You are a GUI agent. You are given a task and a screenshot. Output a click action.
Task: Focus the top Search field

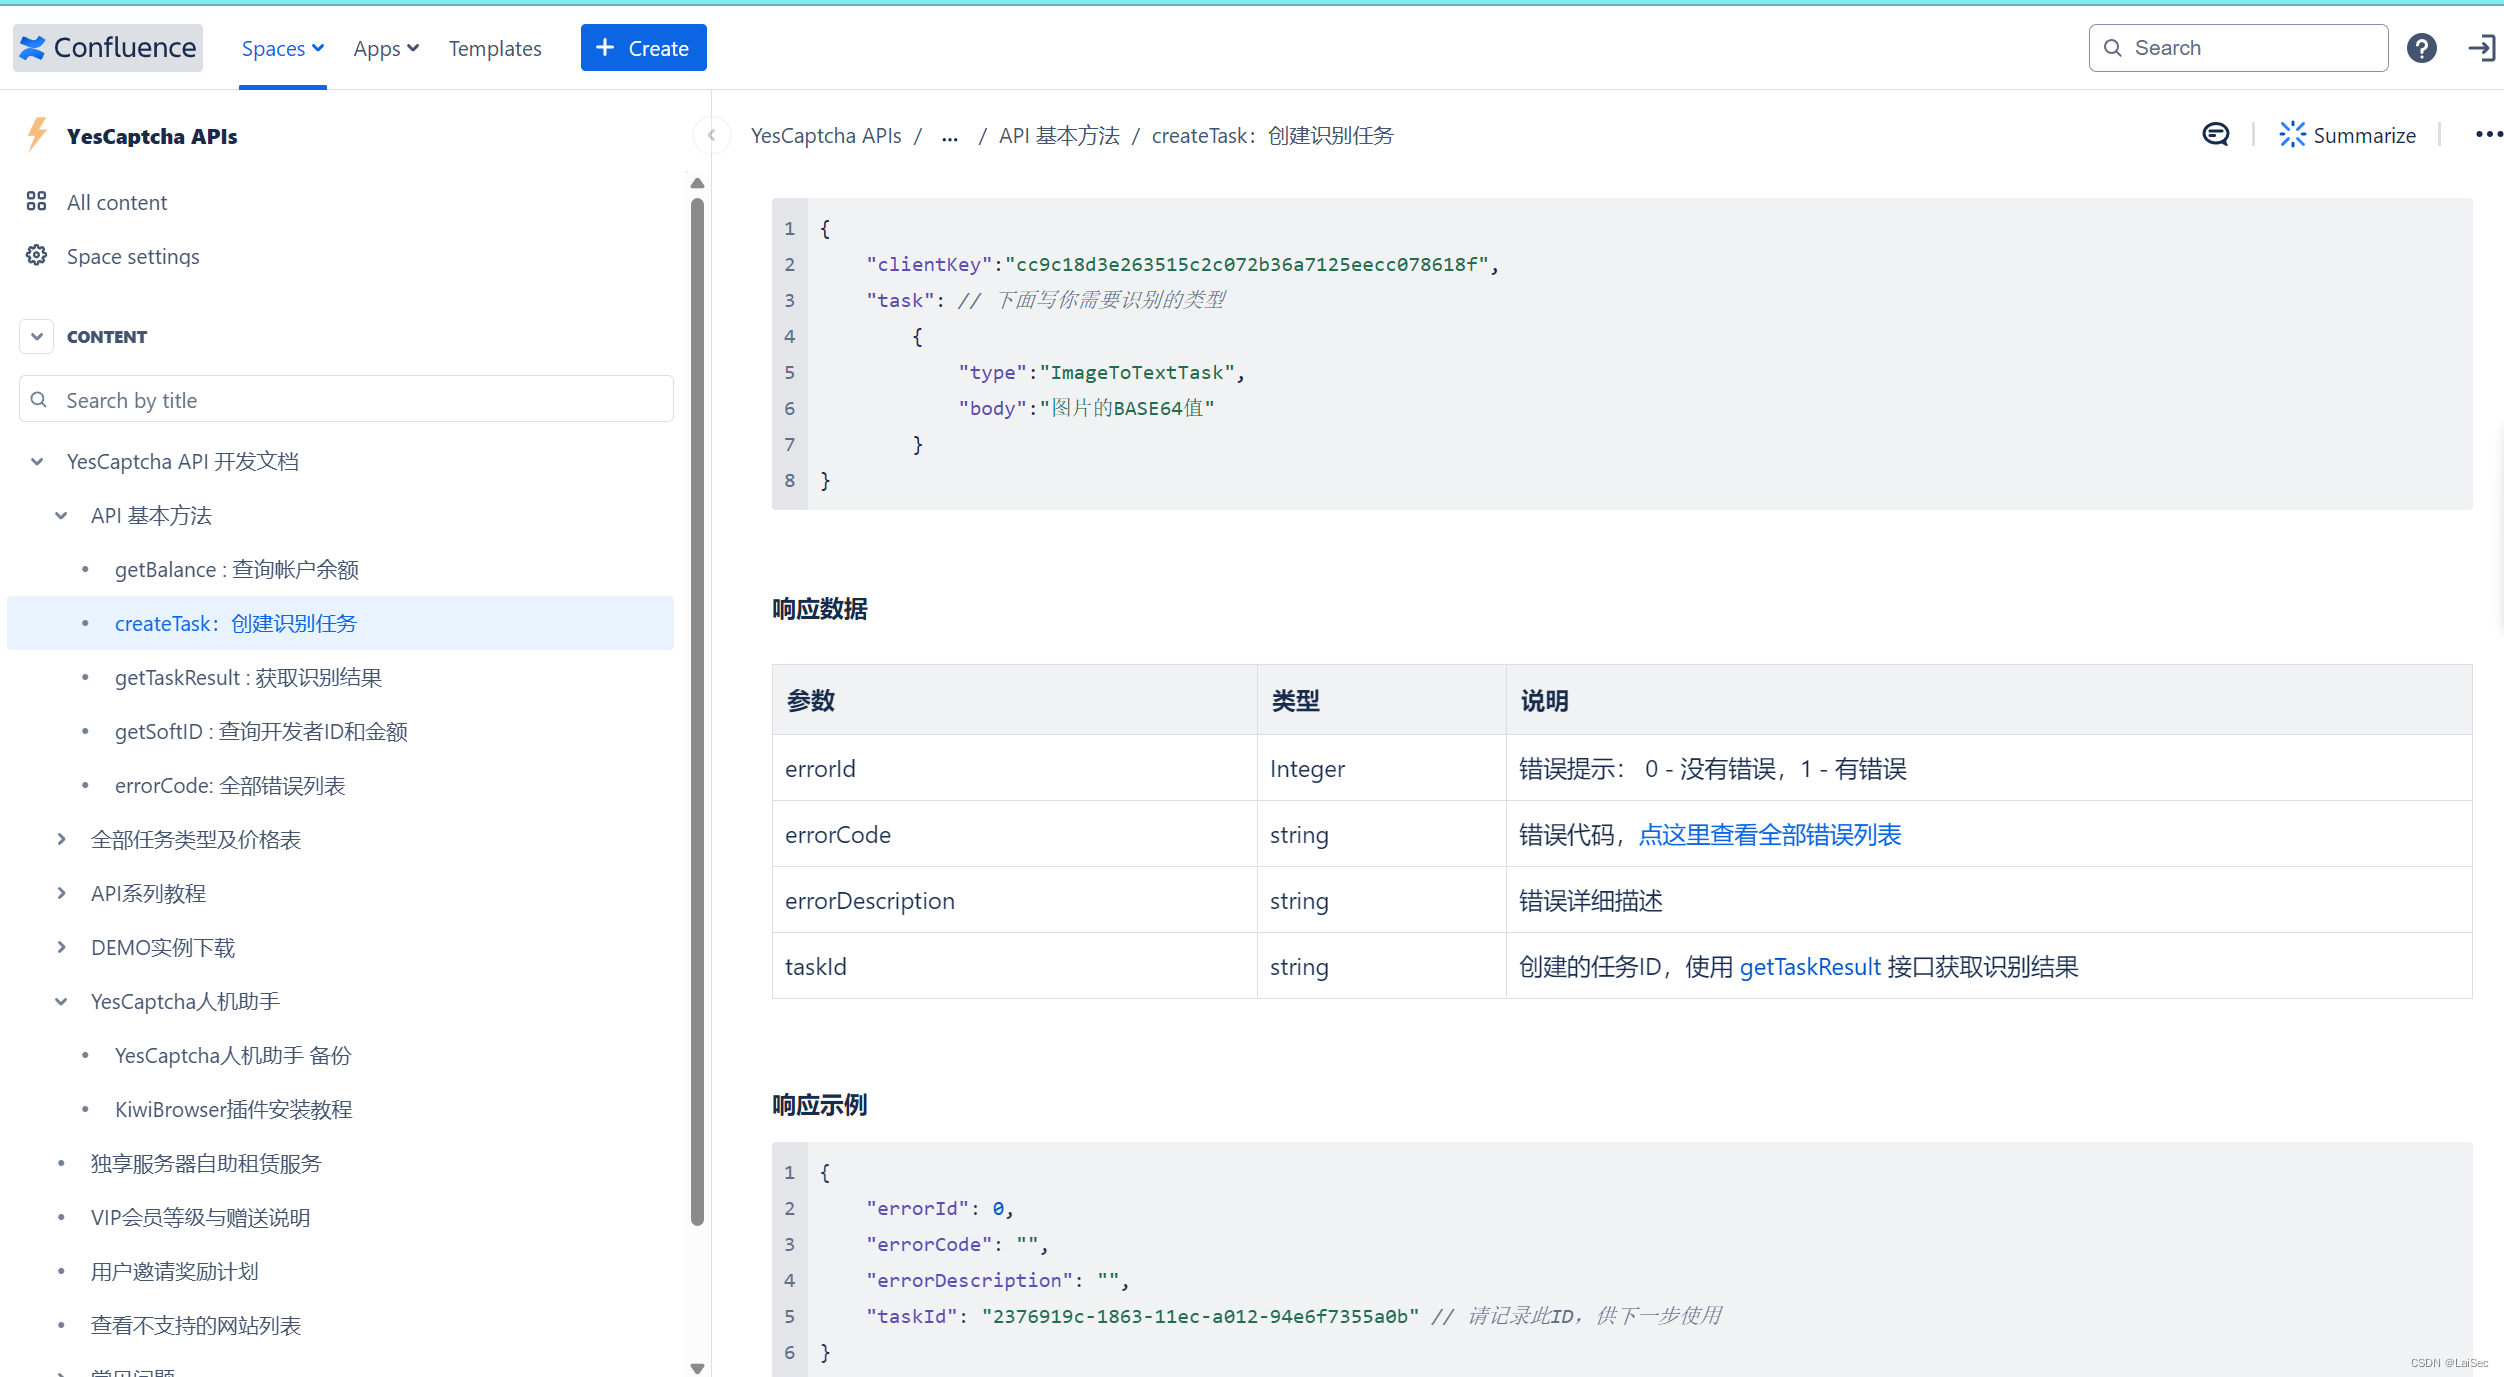pyautogui.click(x=2238, y=48)
